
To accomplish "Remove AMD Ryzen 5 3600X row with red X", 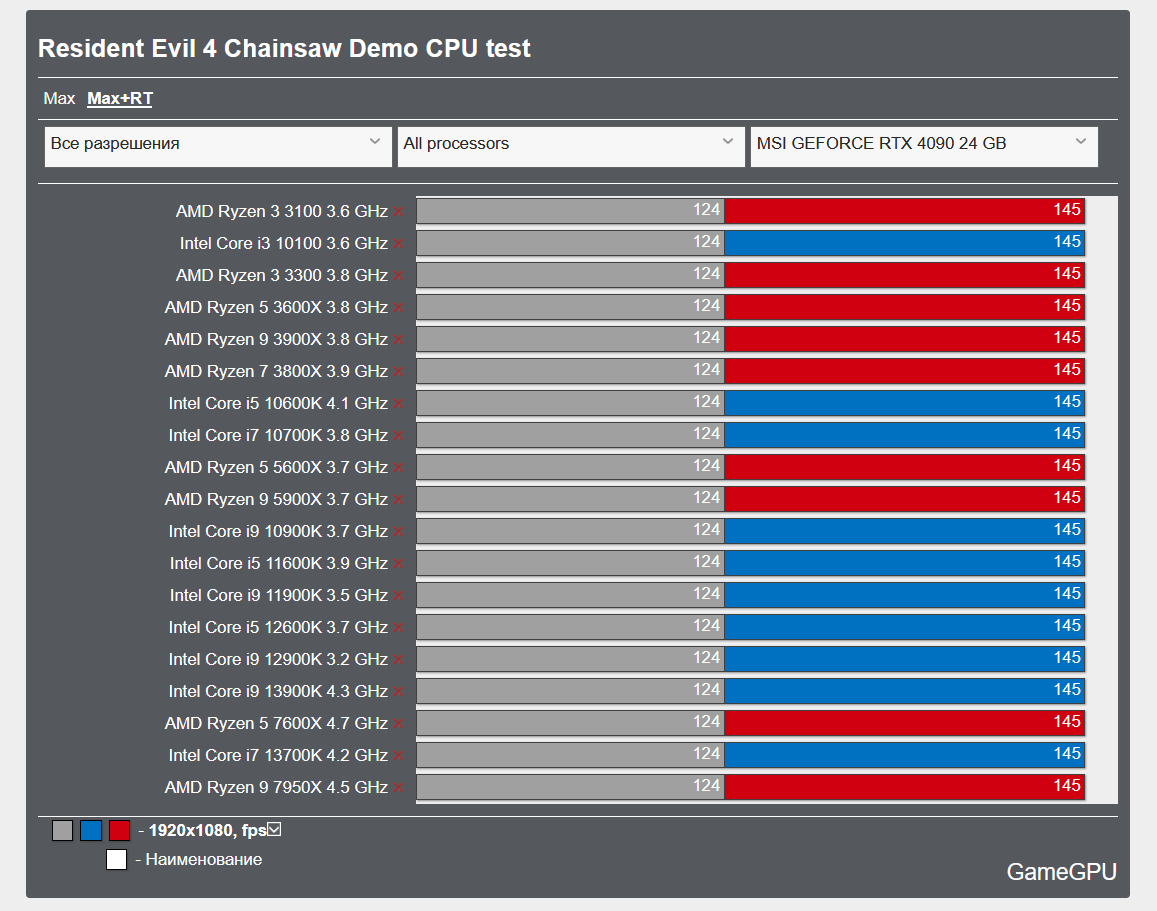I will (x=398, y=308).
